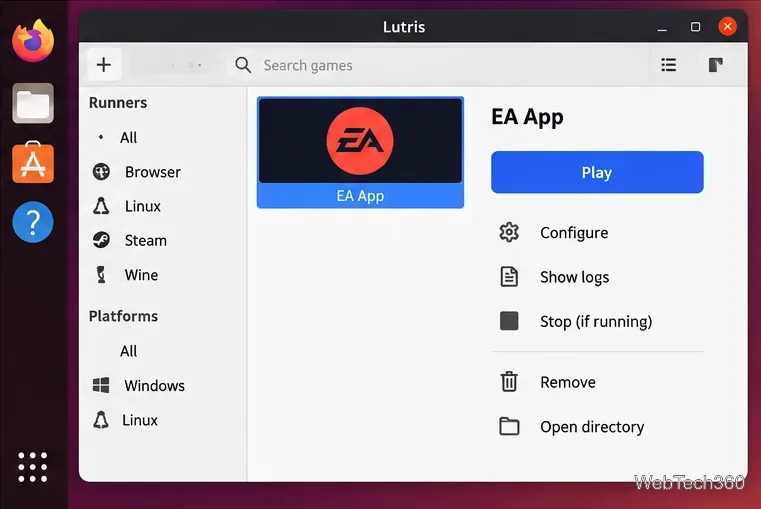Click the Platforms section header
761x509 pixels.
click(123, 316)
